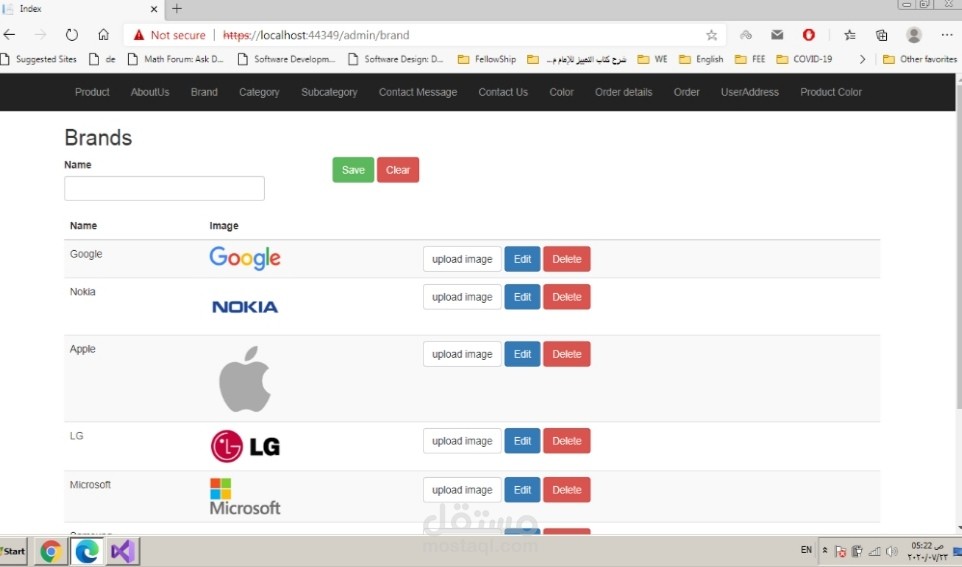Click the Apple logo image

click(245, 379)
